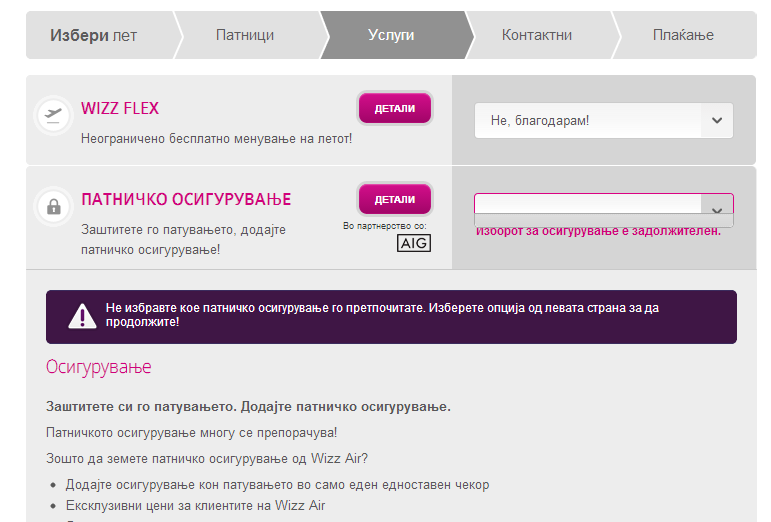
Task: Open the WIZZ FLEX 'Не, благодарам!' dropdown
Action: (604, 120)
